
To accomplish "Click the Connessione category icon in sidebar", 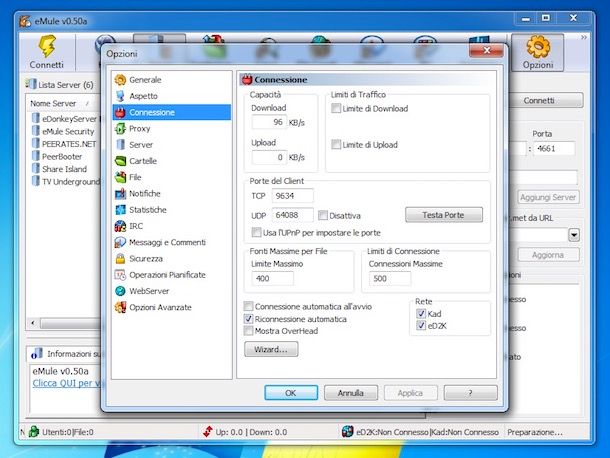I will (x=120, y=112).
